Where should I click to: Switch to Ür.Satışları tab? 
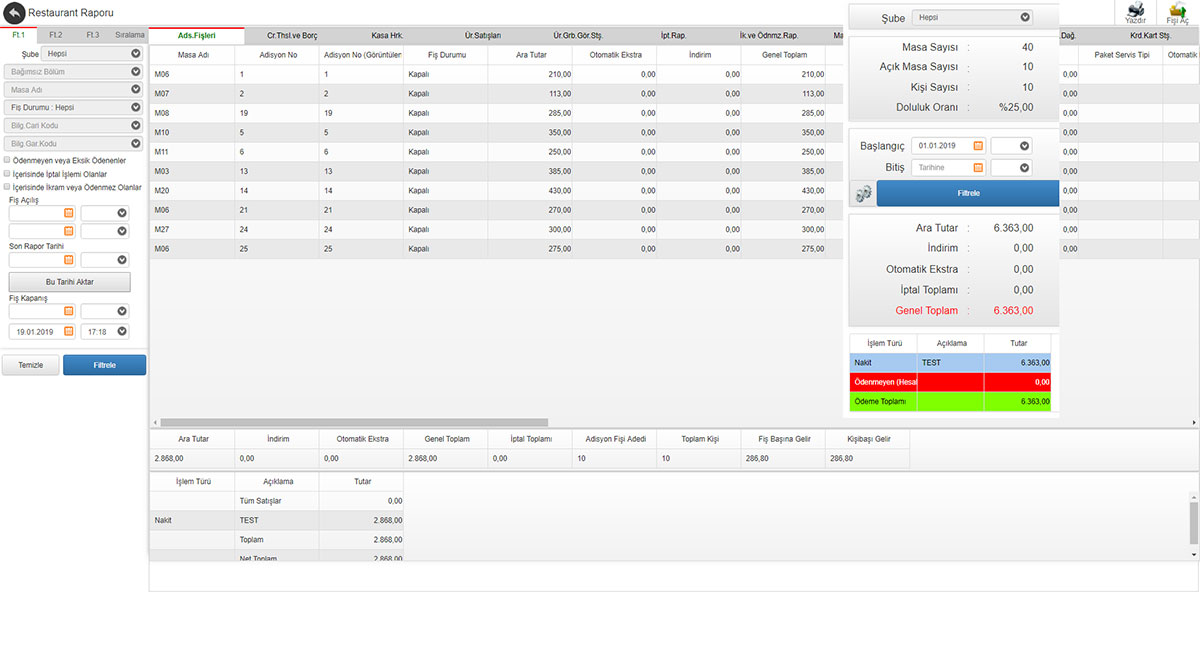pyautogui.click(x=483, y=36)
